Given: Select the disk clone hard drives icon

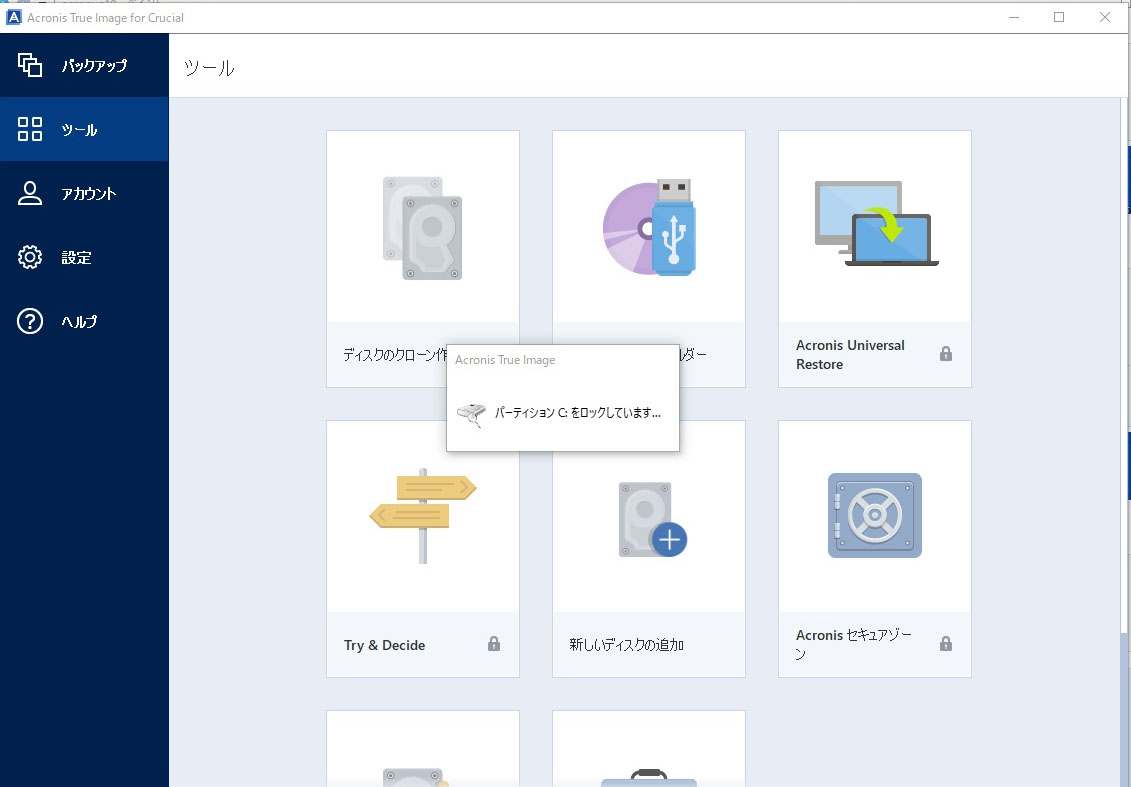Looking at the screenshot, I should 423,228.
